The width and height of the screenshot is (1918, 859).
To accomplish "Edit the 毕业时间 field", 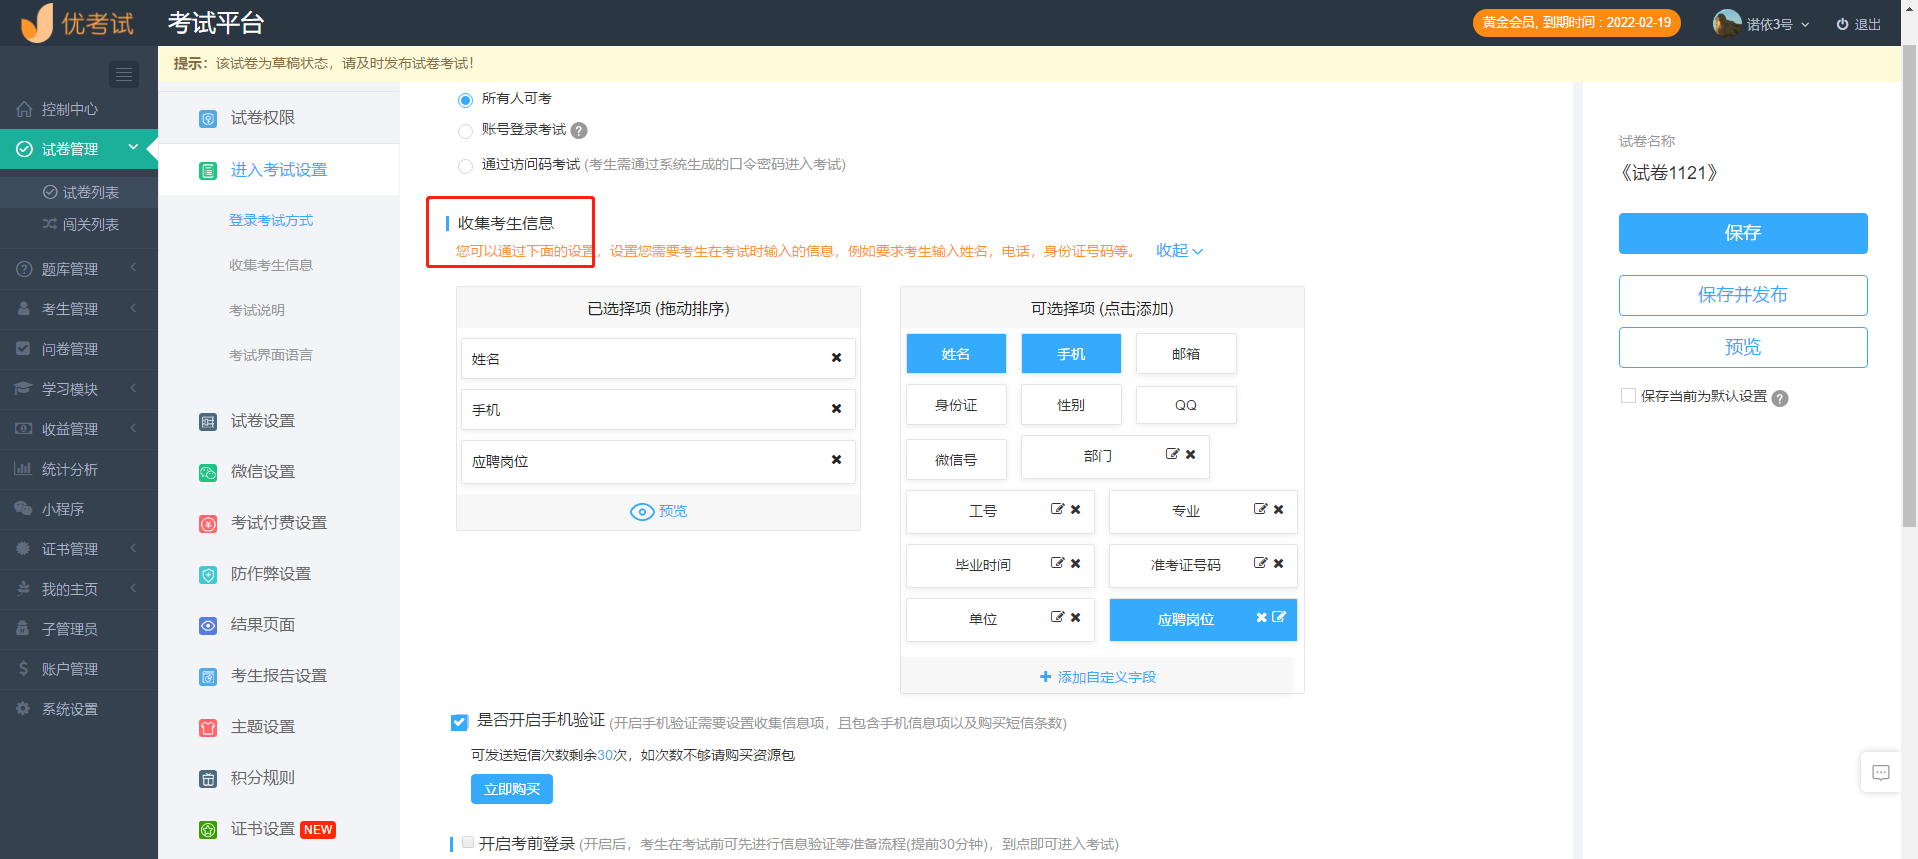I will pyautogui.click(x=1057, y=563).
